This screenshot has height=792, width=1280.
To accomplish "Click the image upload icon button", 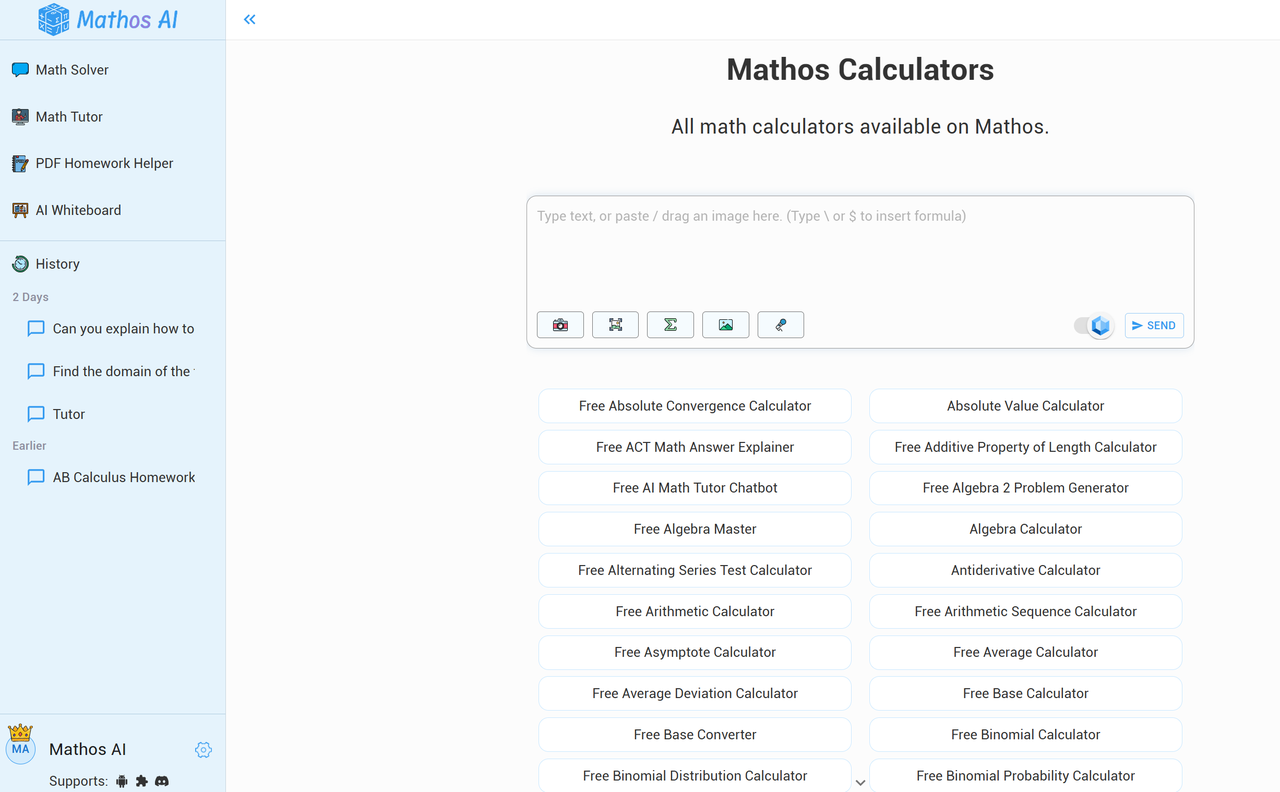I will pyautogui.click(x=725, y=325).
